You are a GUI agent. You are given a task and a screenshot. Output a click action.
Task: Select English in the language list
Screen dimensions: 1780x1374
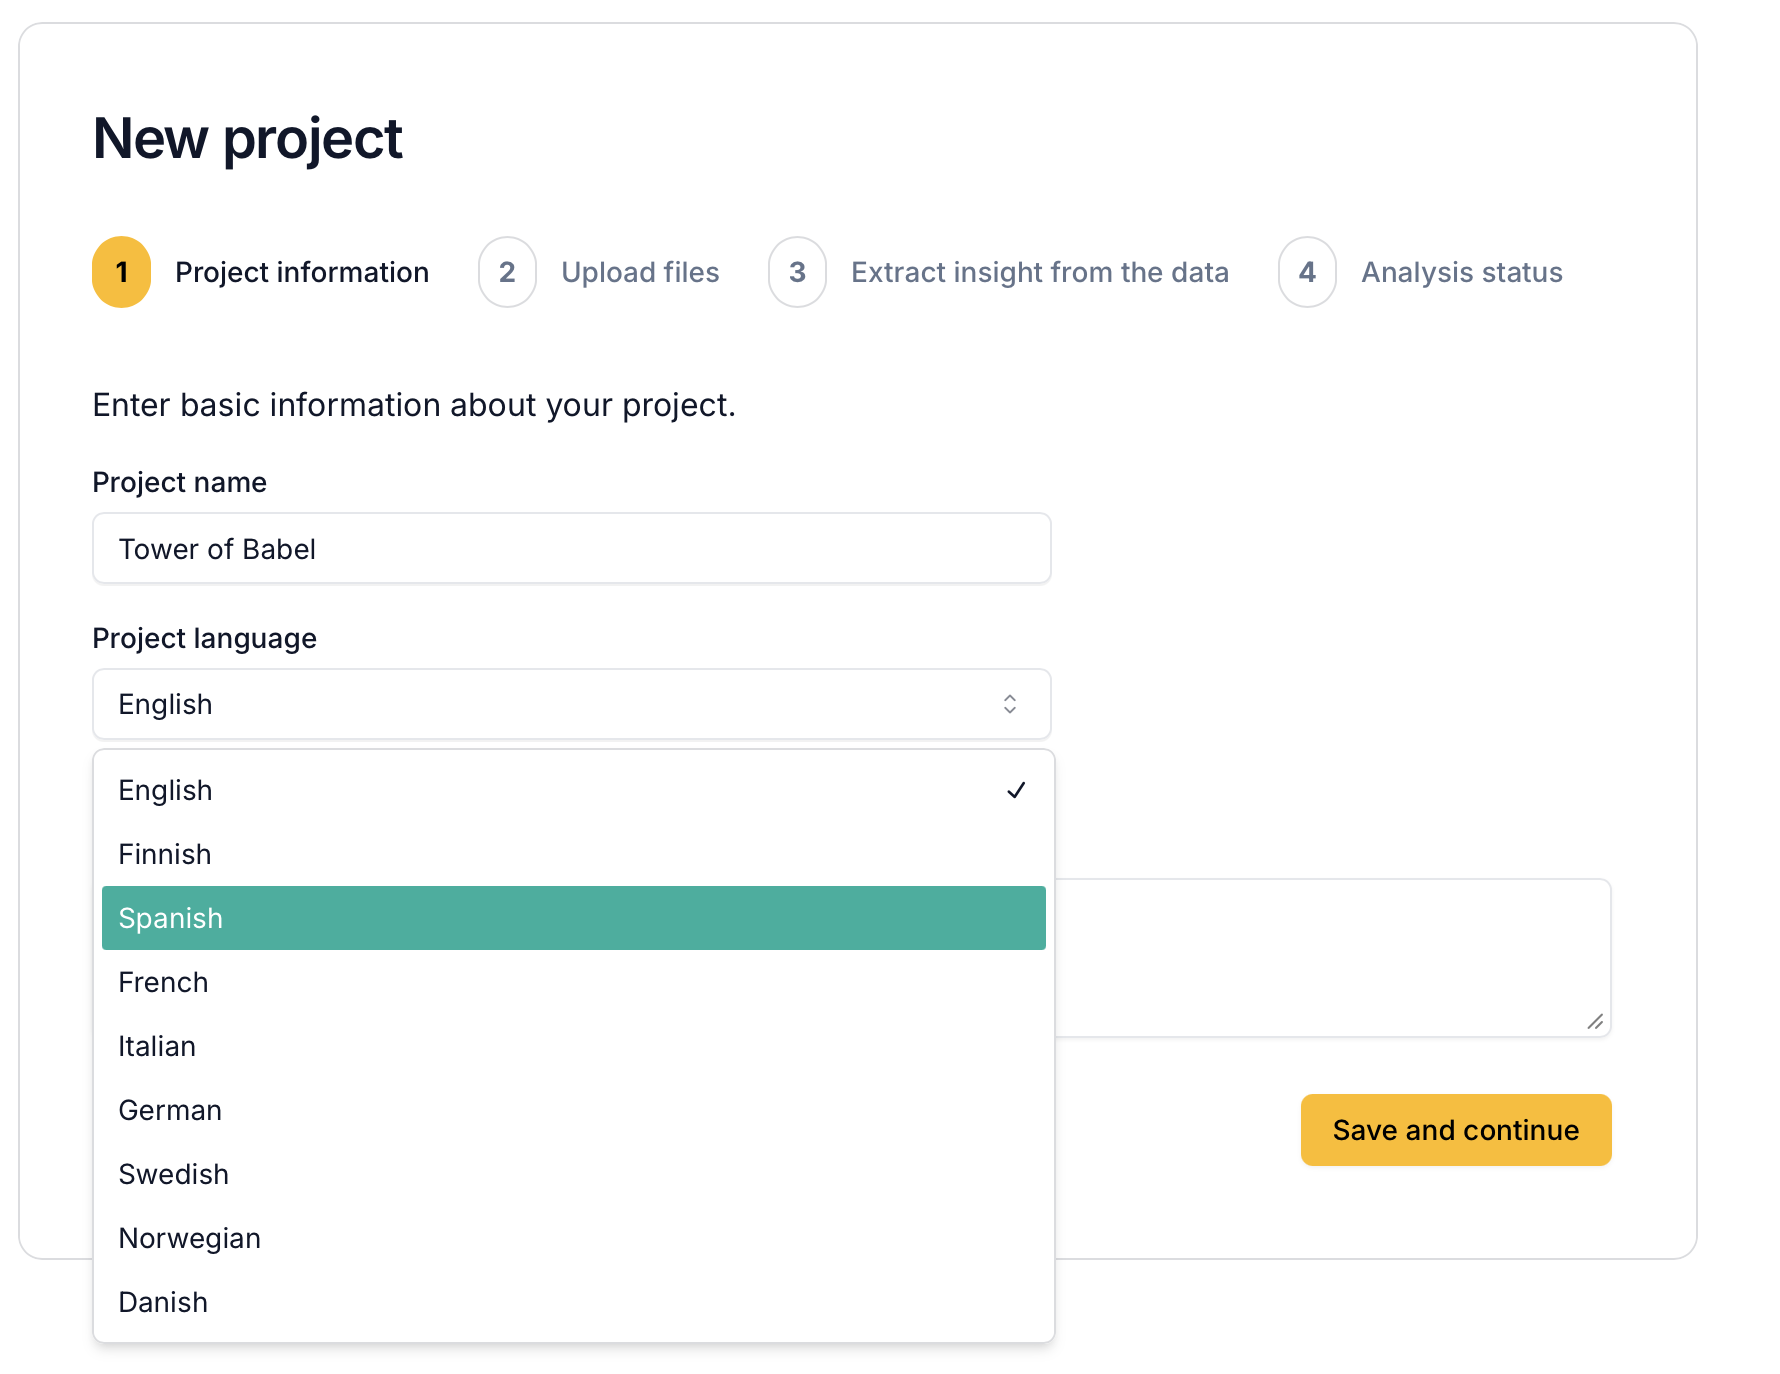pos(400,789)
